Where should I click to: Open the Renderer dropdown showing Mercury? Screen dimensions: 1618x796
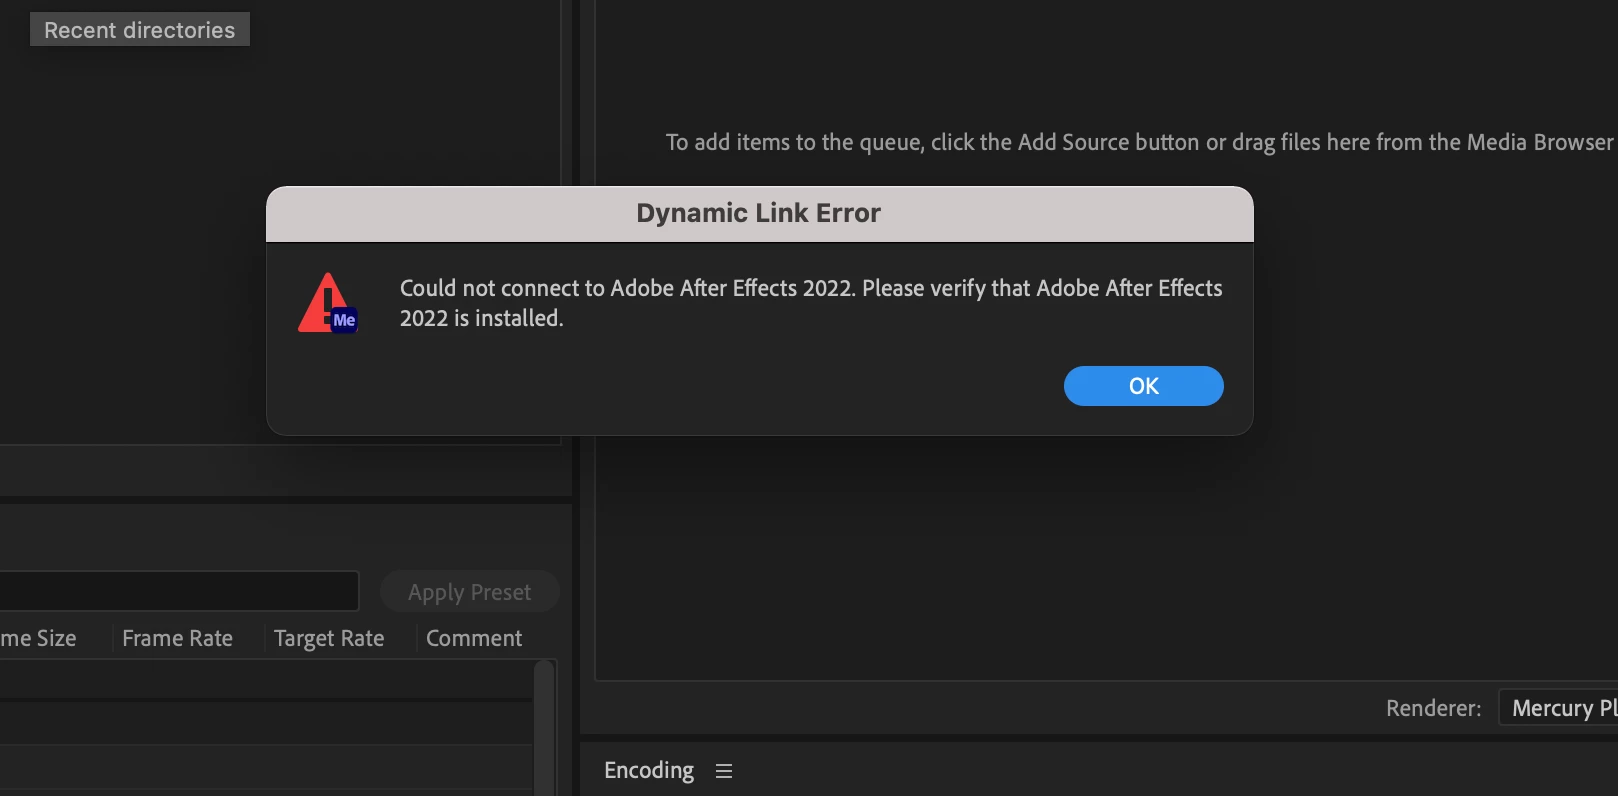pyautogui.click(x=1558, y=708)
